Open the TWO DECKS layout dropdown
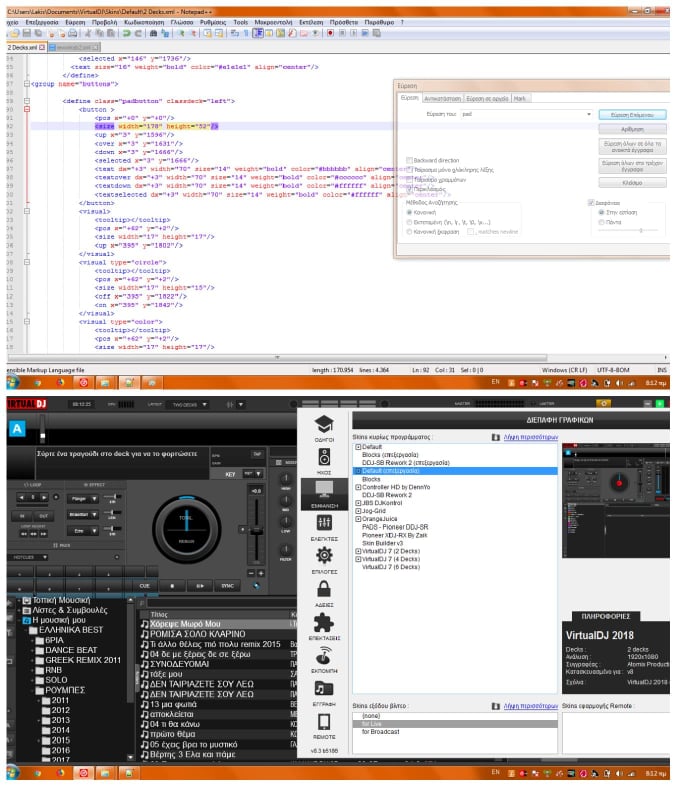677x787 pixels. (190, 404)
